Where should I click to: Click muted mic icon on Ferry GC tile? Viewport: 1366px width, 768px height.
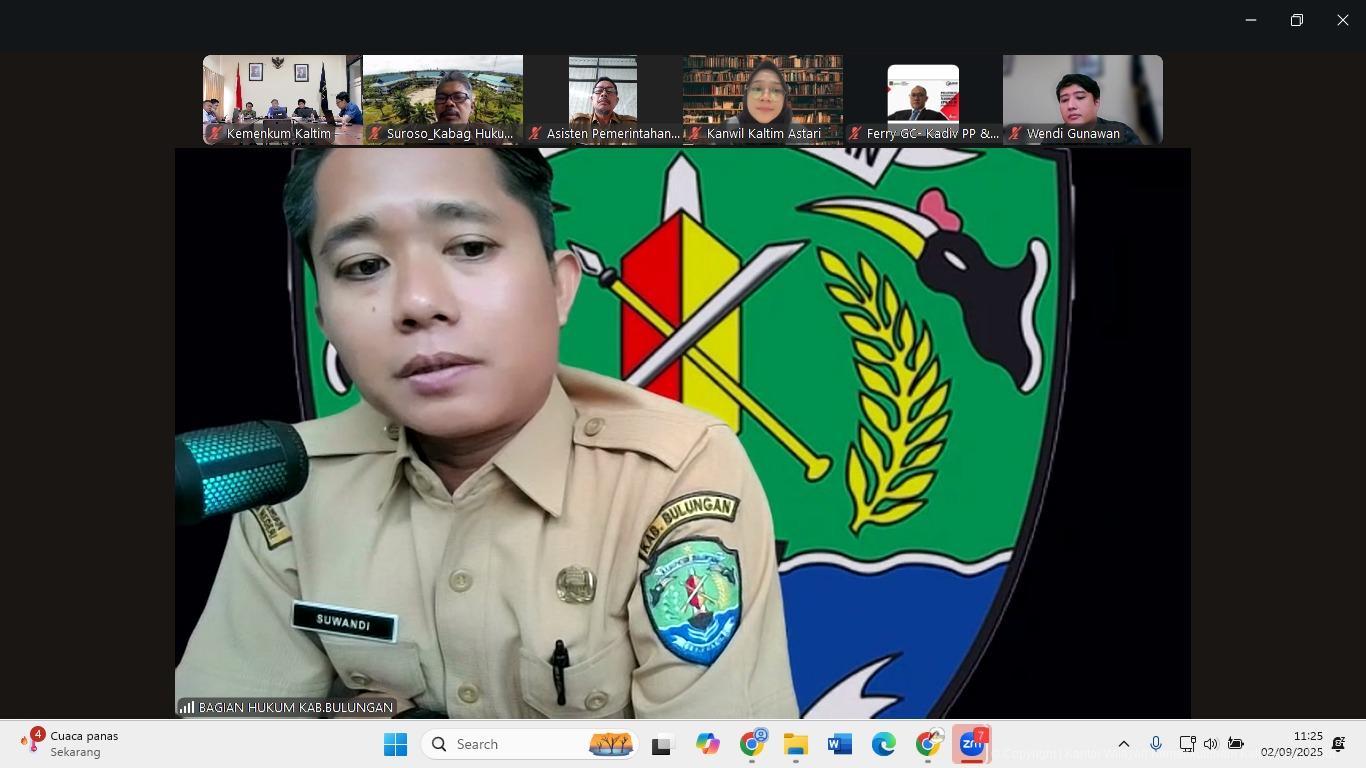(854, 133)
